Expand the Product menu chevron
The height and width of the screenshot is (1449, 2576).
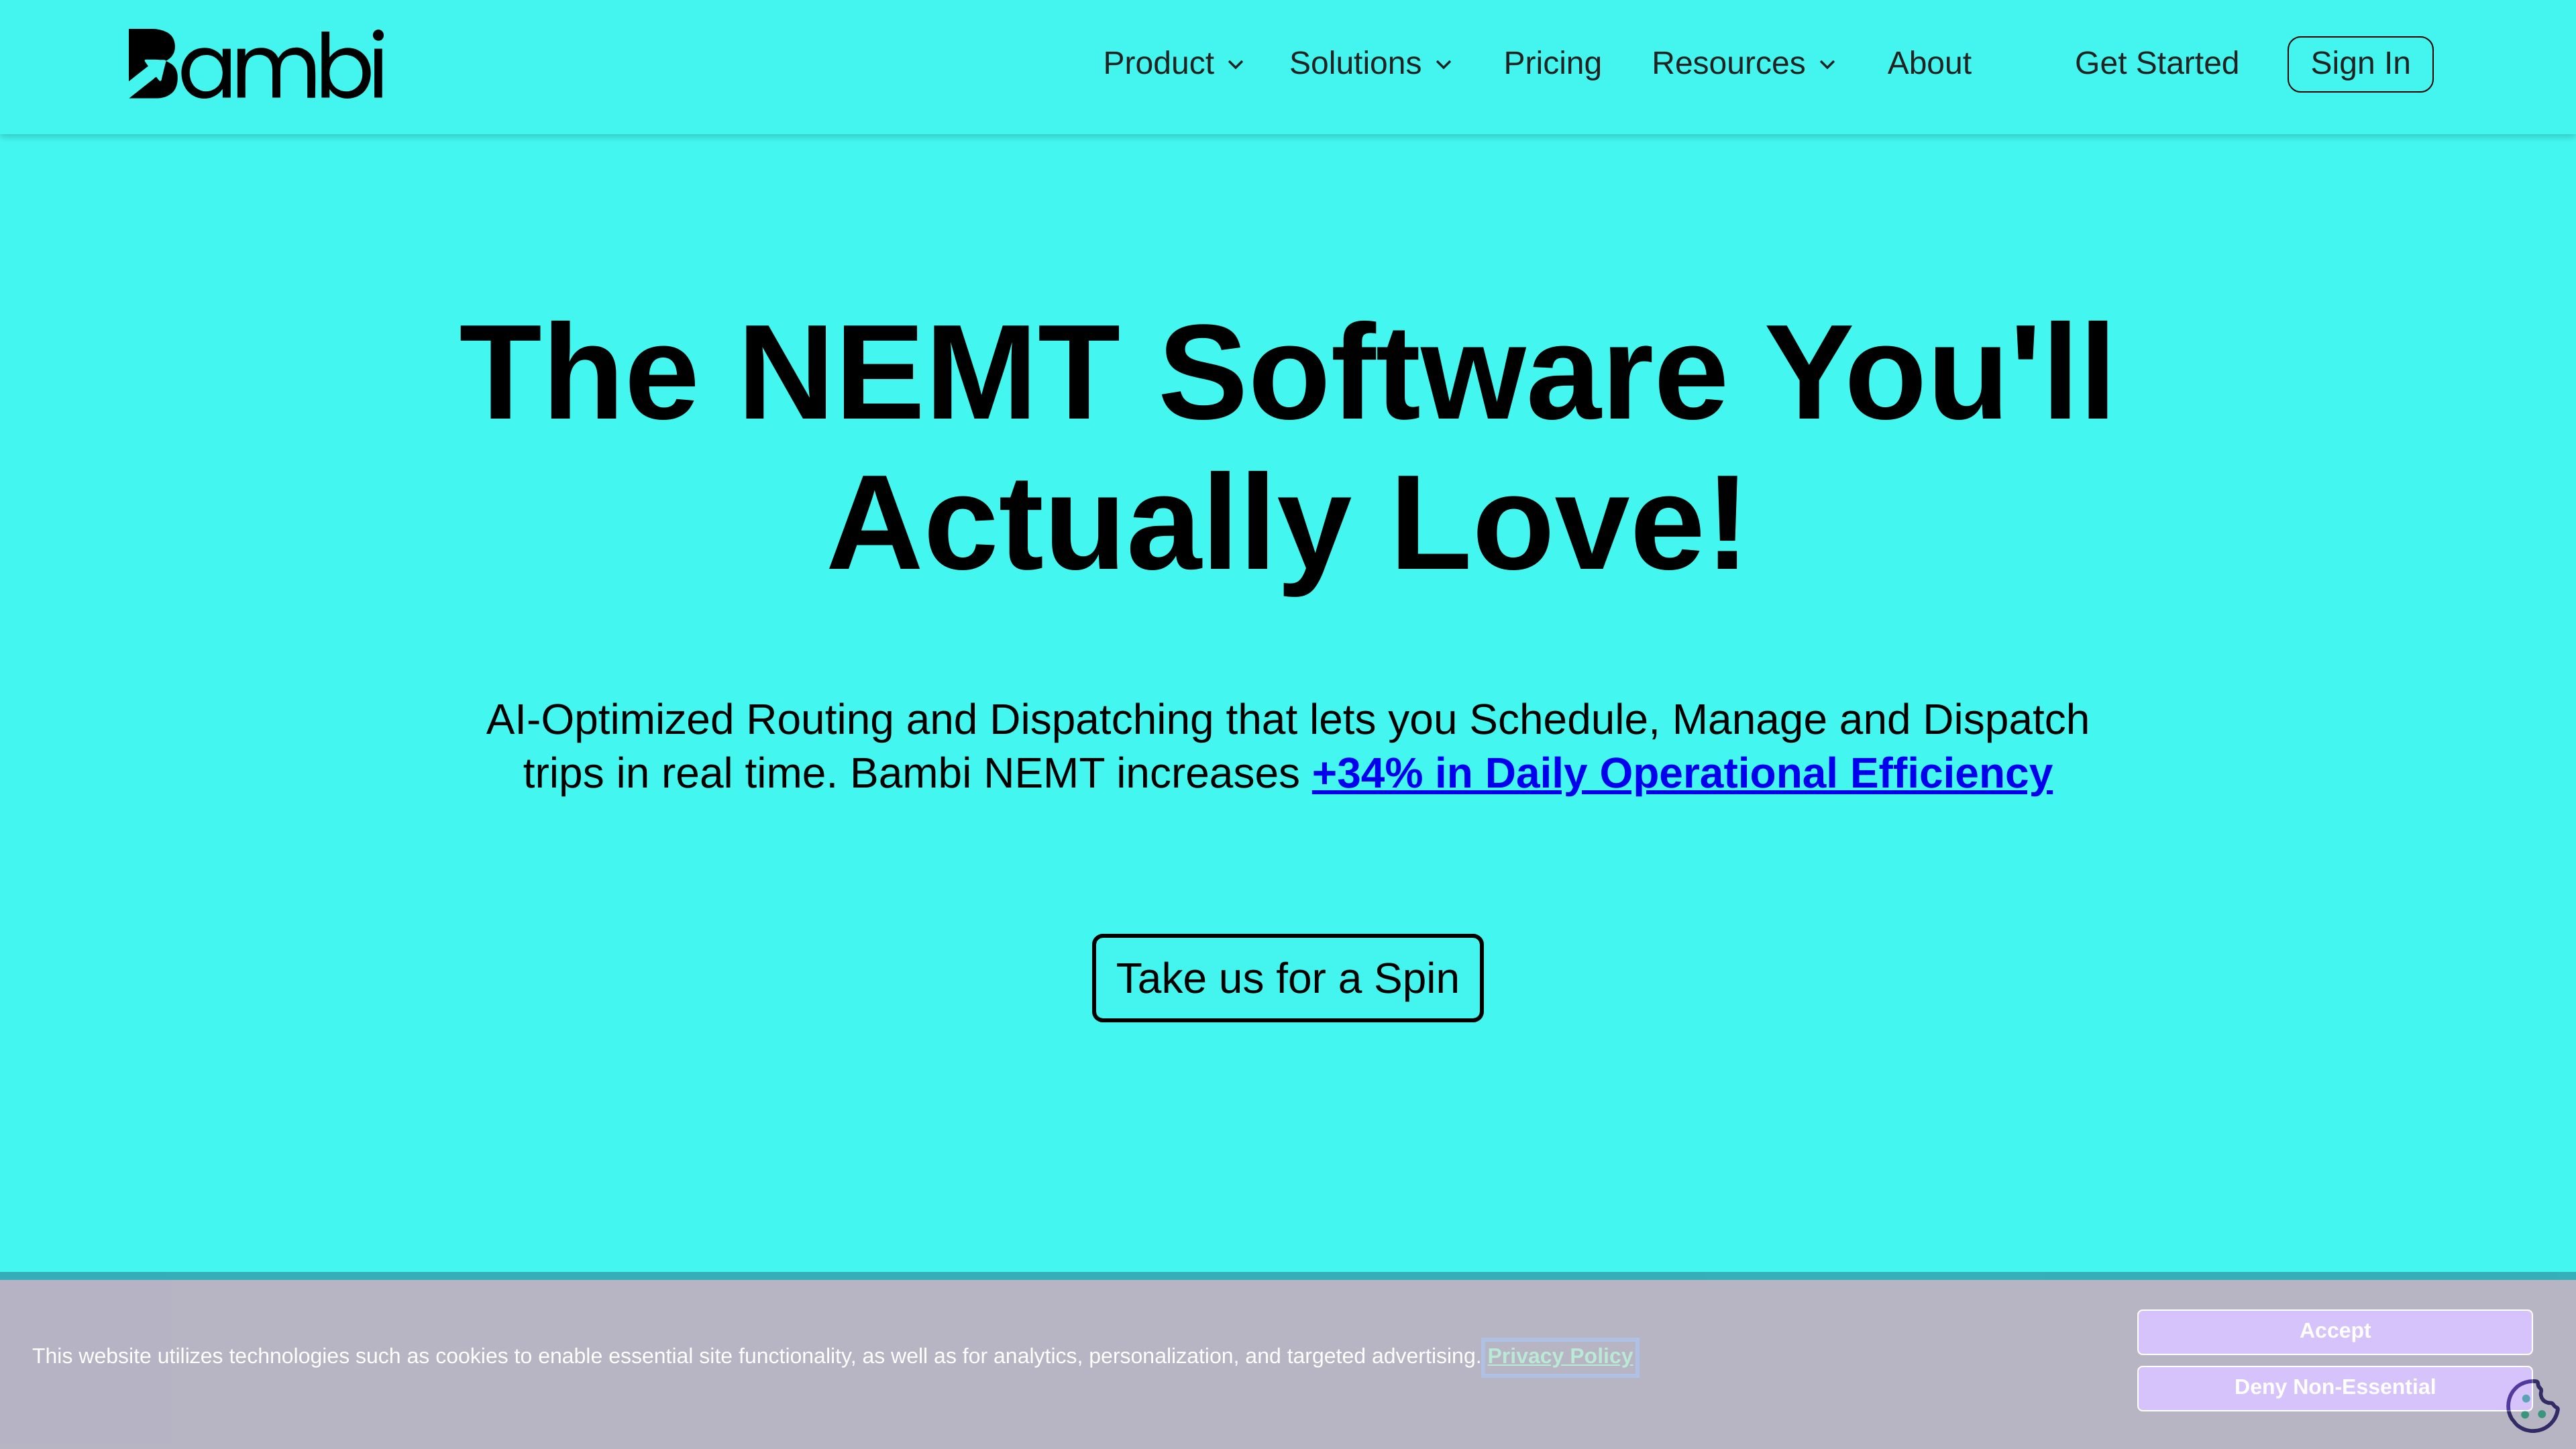click(x=1236, y=65)
